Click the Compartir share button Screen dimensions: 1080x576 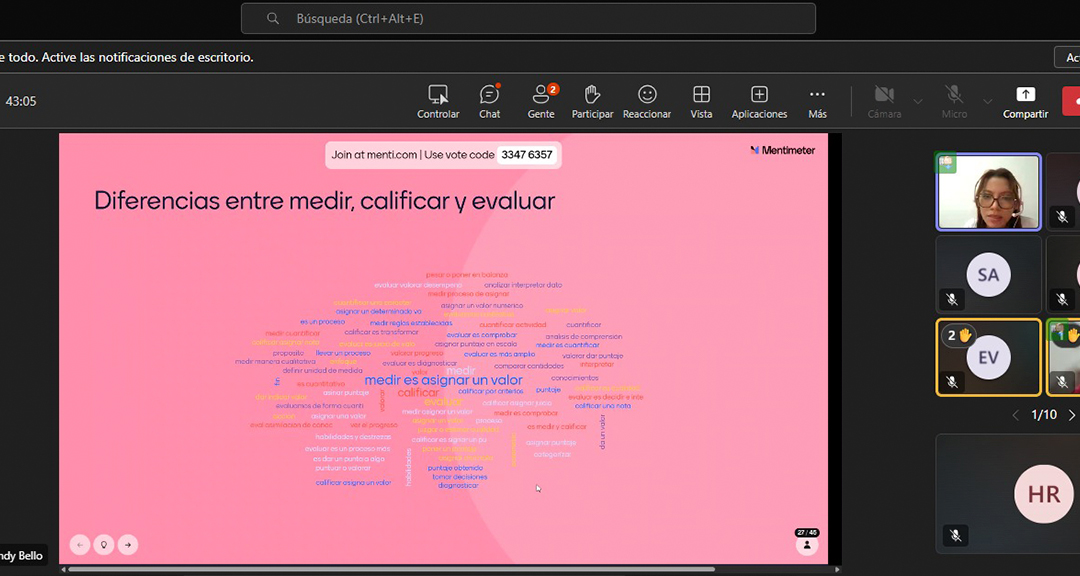[1026, 101]
